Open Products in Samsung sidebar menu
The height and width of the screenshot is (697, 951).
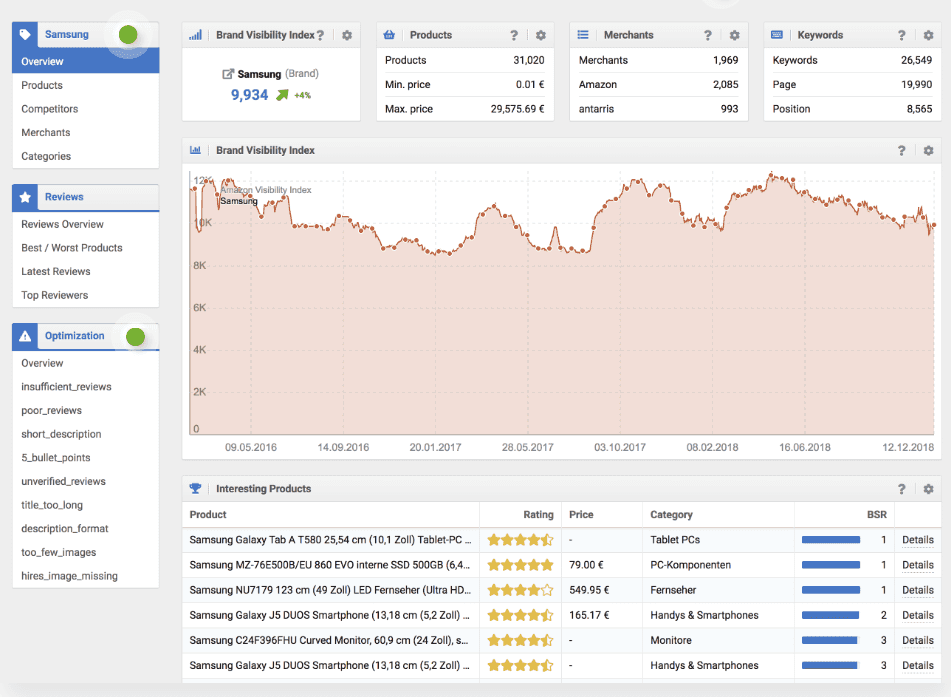42,85
